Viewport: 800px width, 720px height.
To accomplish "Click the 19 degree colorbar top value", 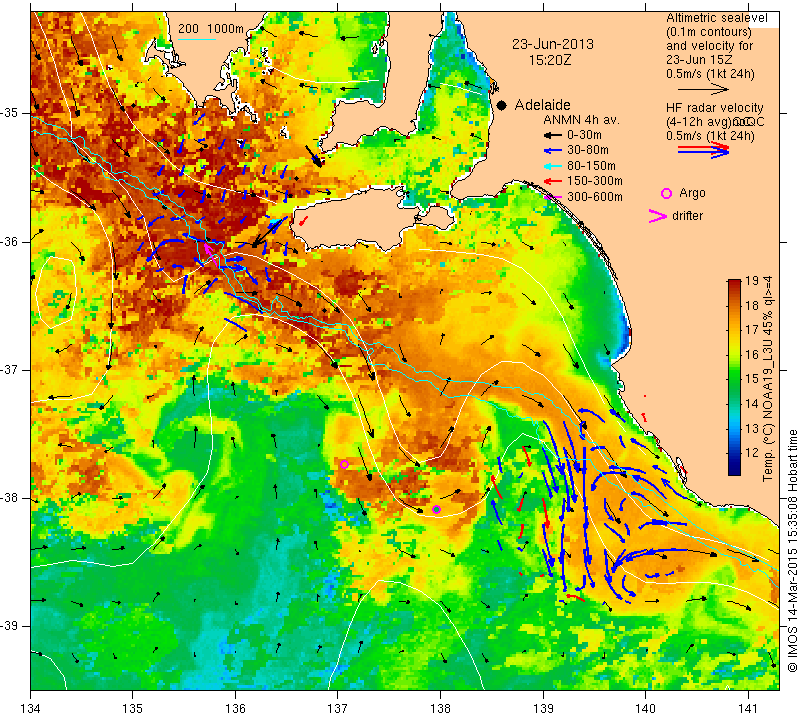I will coord(752,281).
